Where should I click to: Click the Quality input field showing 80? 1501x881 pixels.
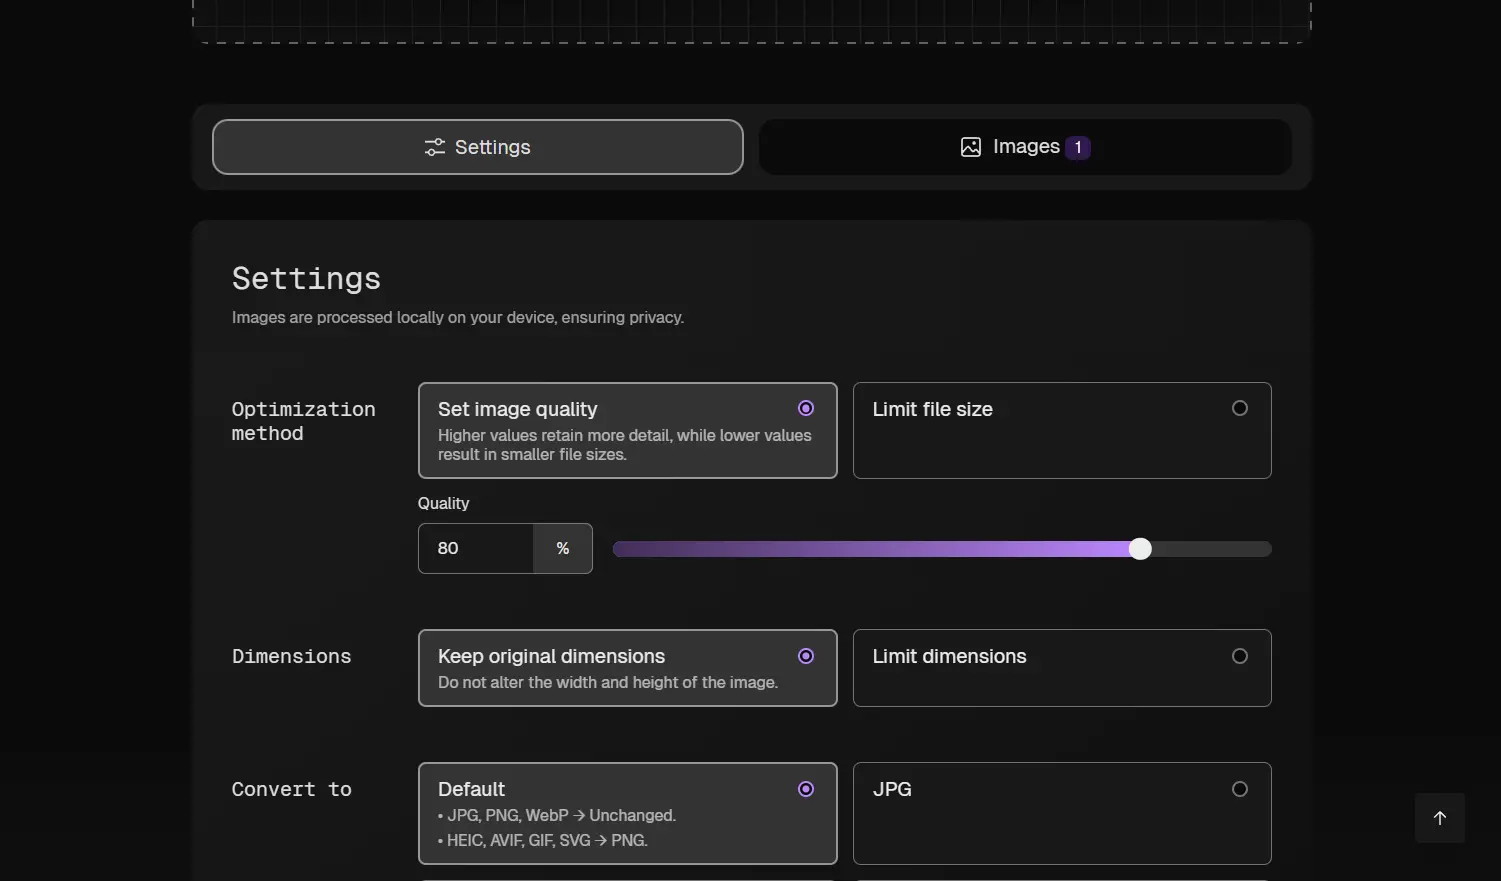pyautogui.click(x=476, y=548)
